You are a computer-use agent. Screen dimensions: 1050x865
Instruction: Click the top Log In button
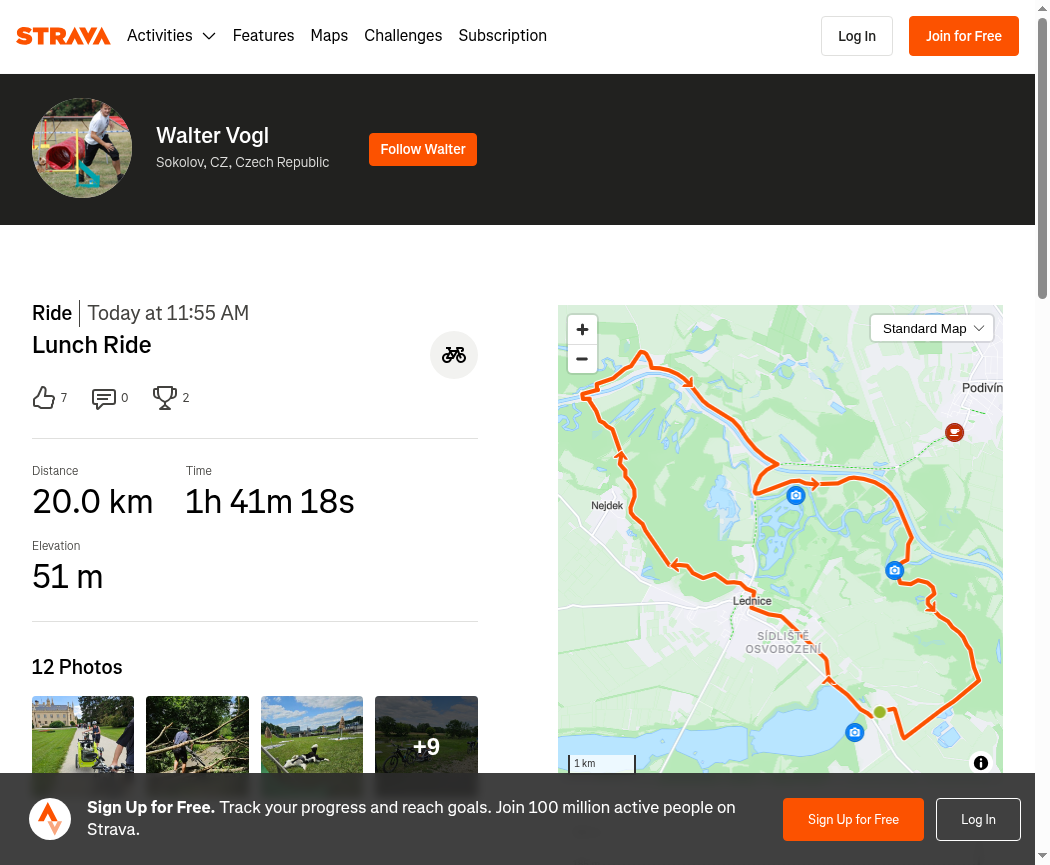point(856,36)
